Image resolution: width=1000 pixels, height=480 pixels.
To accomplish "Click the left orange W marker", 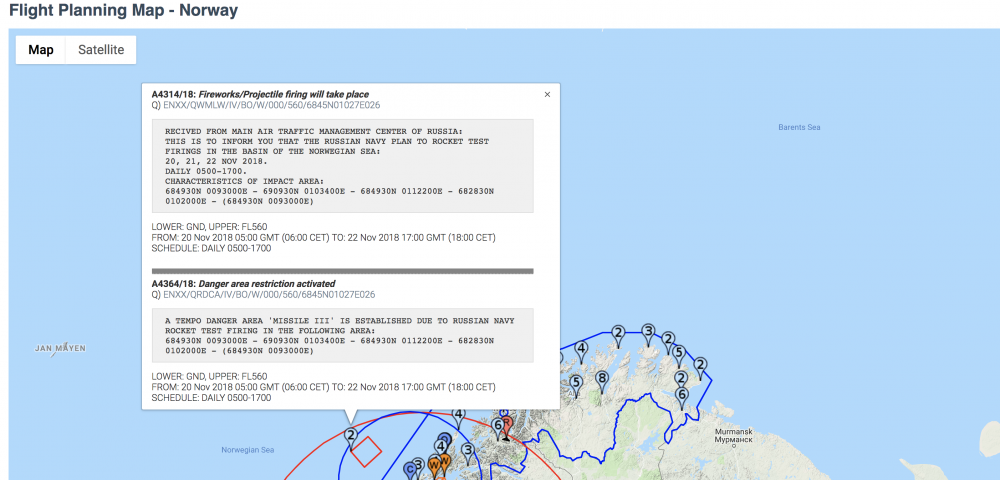I will 434,464.
